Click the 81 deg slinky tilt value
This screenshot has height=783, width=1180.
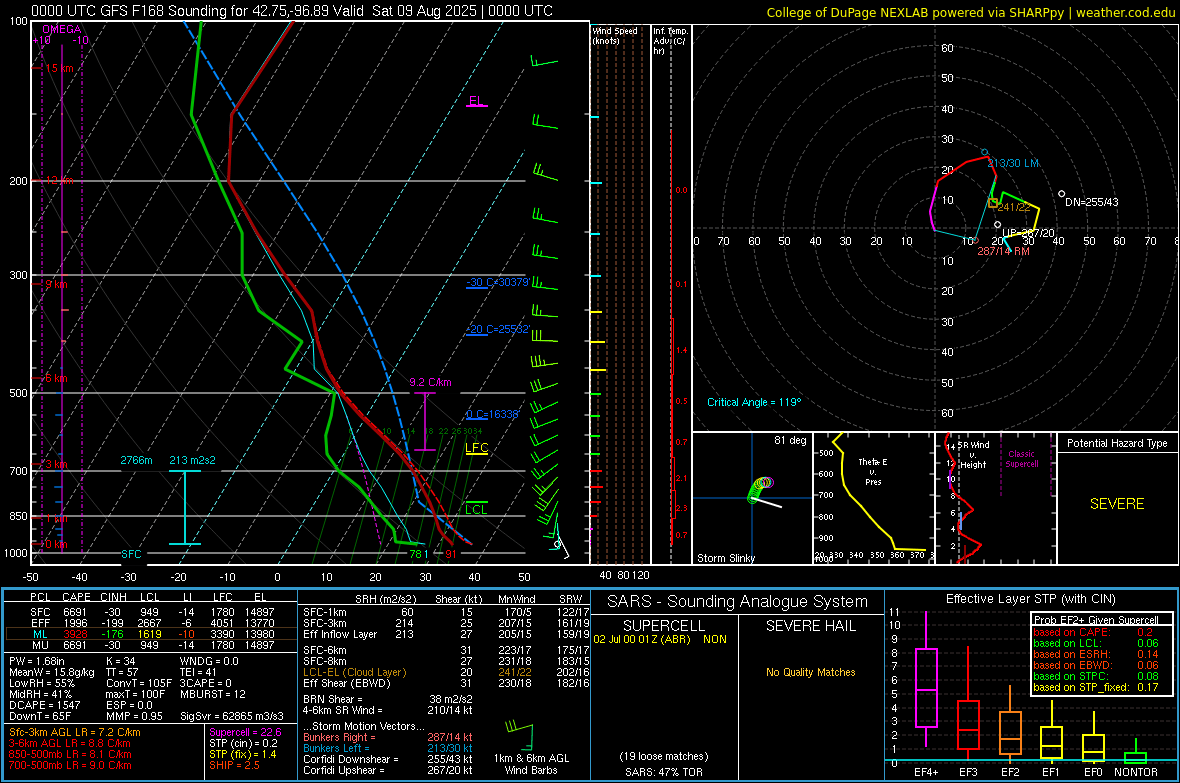coord(790,440)
